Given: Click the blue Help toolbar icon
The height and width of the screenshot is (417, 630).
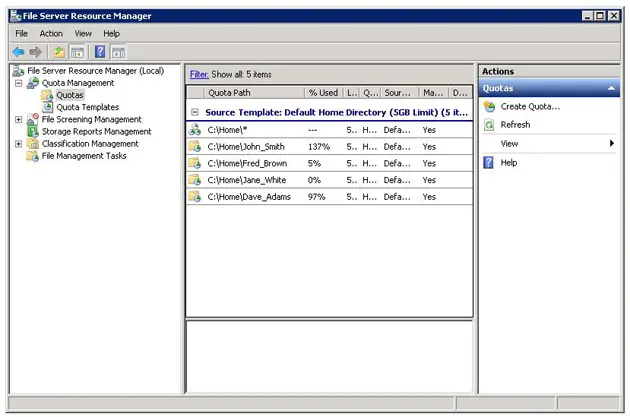Looking at the screenshot, I should 100,52.
